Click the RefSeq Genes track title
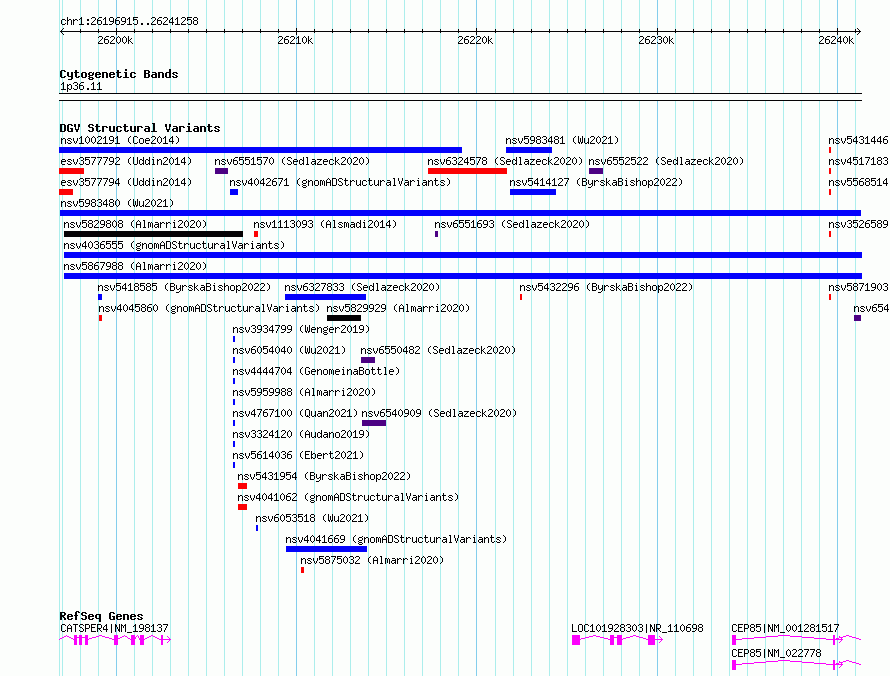 (x=101, y=616)
